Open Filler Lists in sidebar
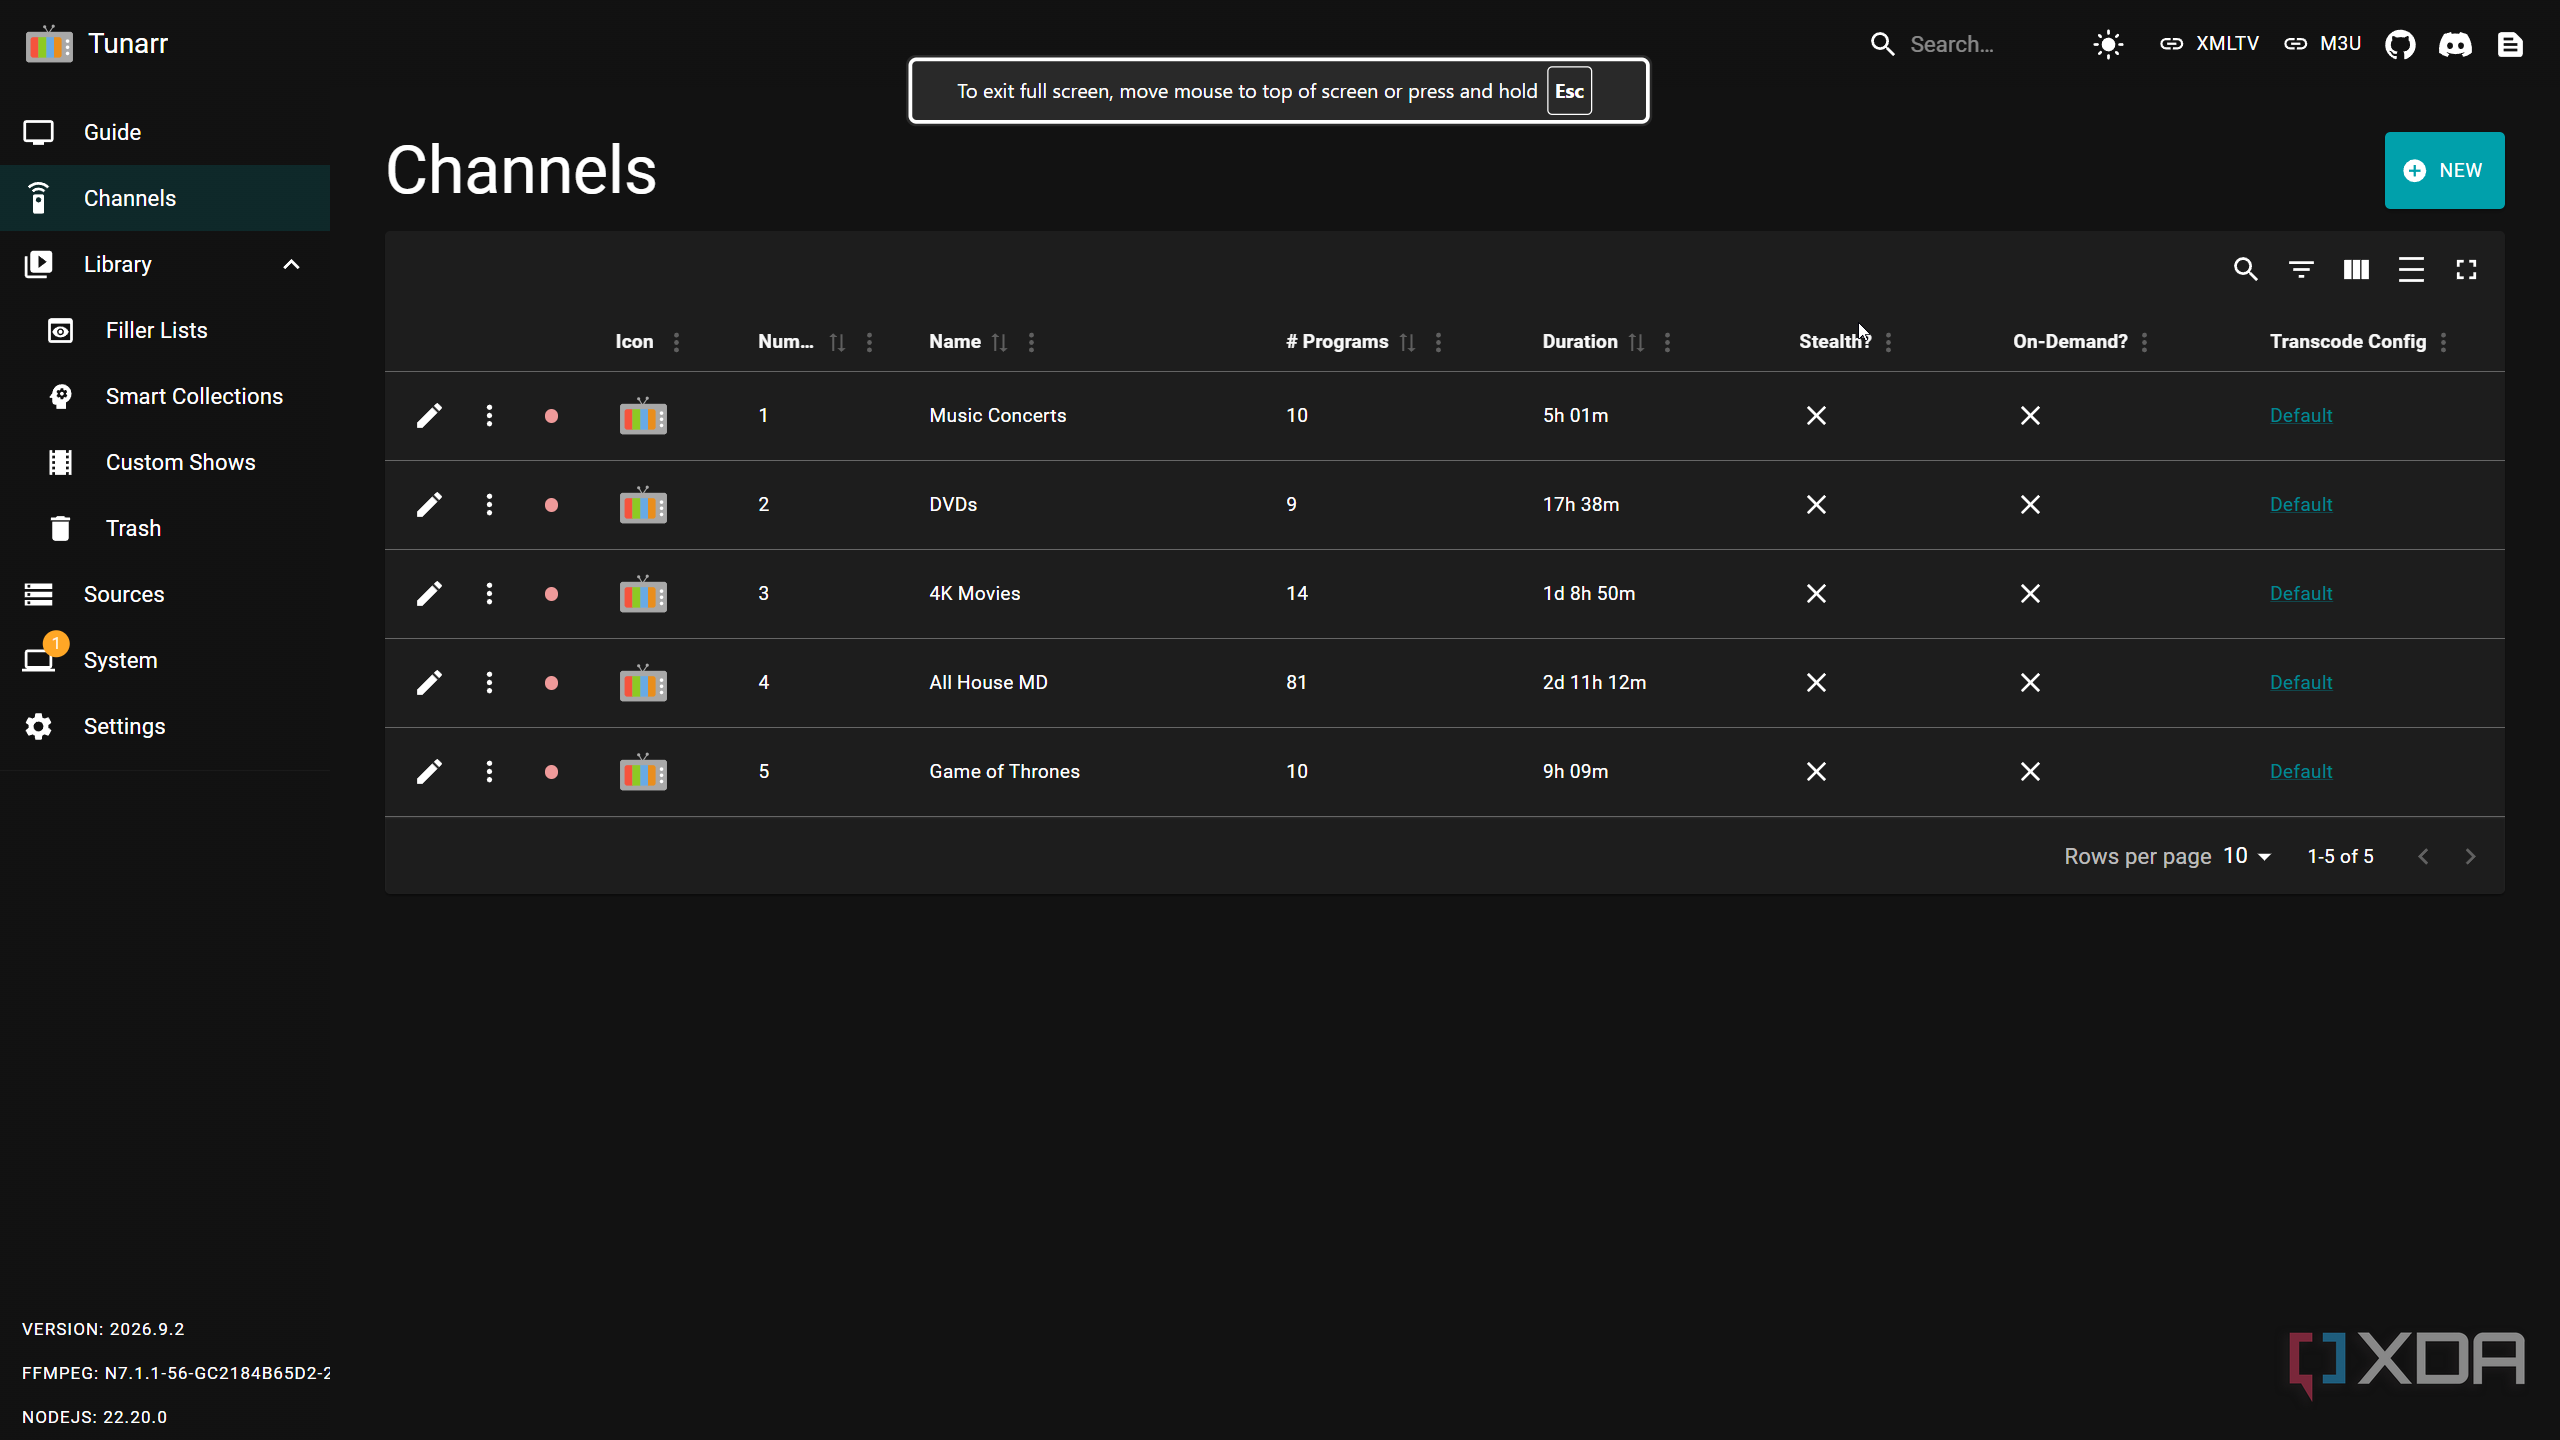 [165, 330]
